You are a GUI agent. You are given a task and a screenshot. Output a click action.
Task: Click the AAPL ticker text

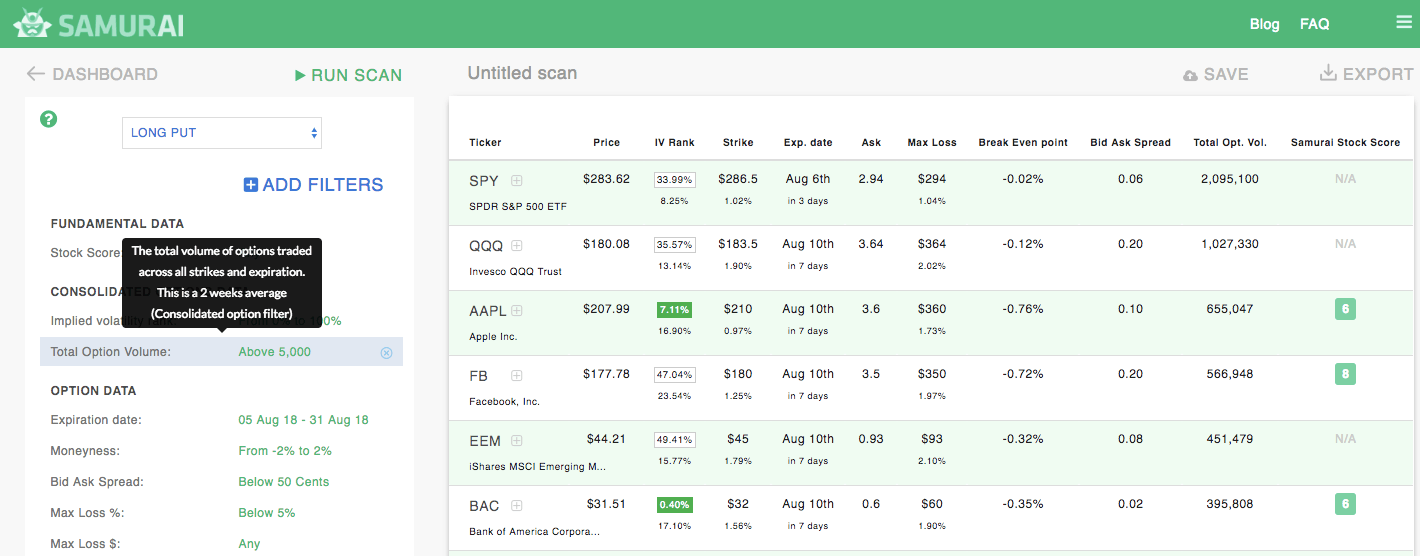(x=488, y=311)
